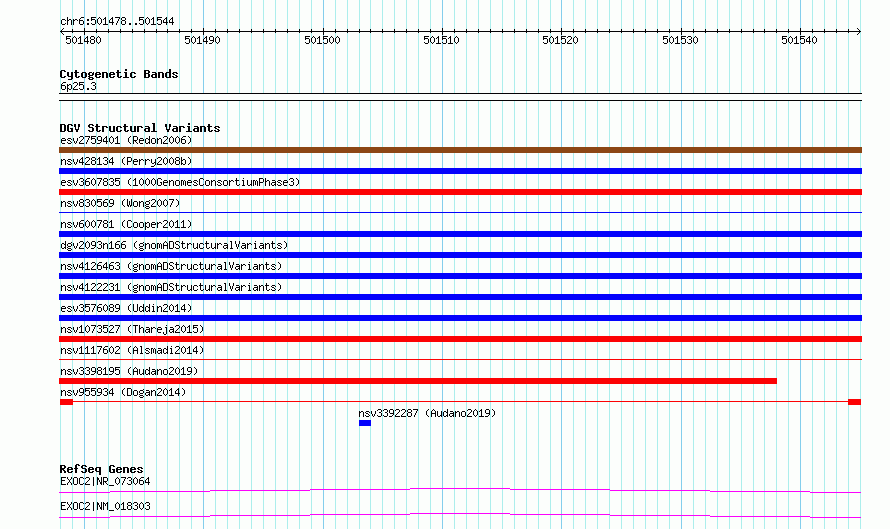This screenshot has width=890, height=529.
Task: Click the Cytogenetic Bands track title
Action: (x=119, y=74)
